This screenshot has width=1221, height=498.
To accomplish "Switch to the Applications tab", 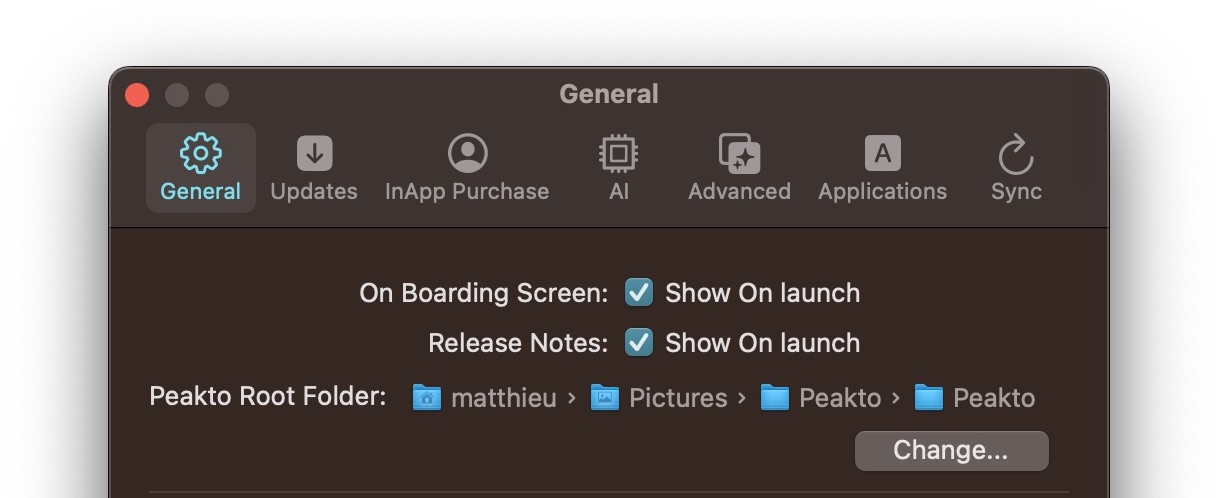I will pos(882,168).
